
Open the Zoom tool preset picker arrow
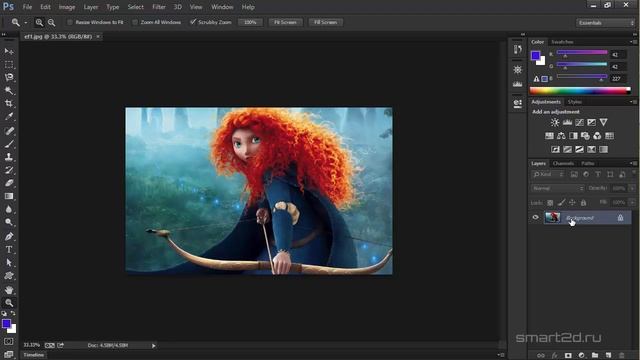(26, 22)
